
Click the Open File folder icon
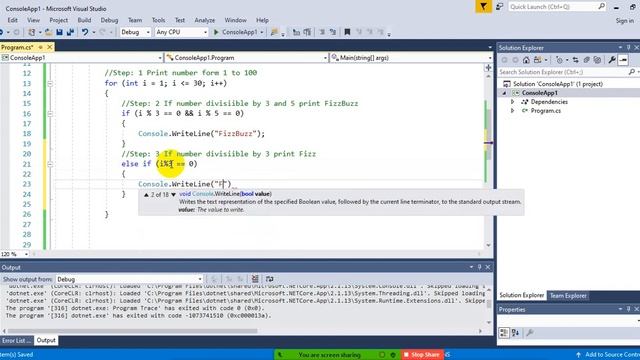48,32
